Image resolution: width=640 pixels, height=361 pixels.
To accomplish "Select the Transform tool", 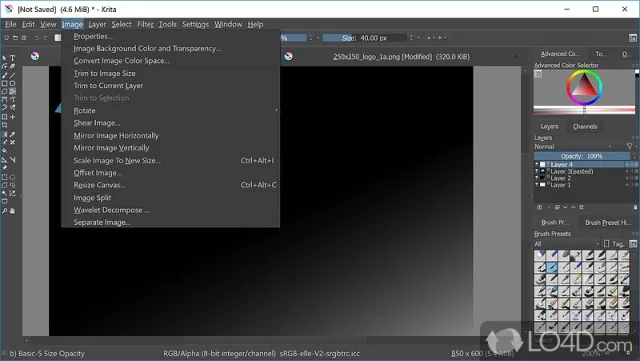I will pos(4,117).
